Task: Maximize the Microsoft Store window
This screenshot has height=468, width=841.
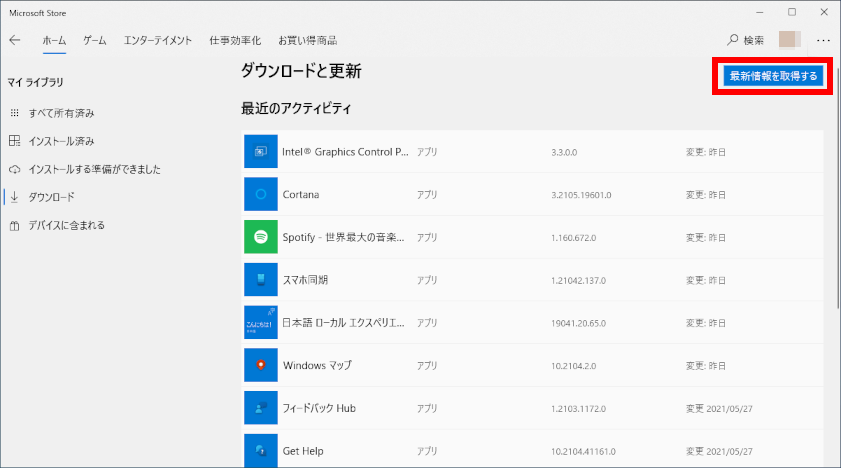Action: [792, 12]
